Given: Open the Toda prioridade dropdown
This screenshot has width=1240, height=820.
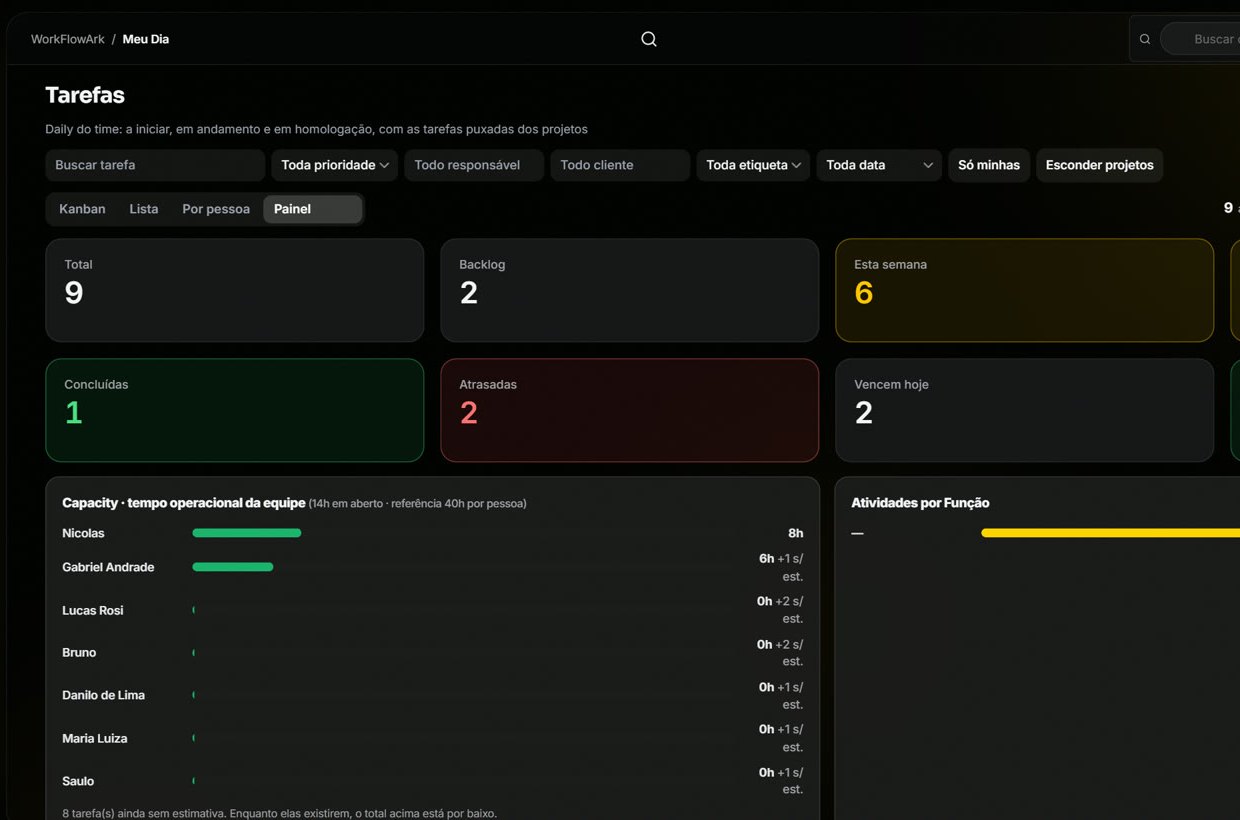Looking at the screenshot, I should click(x=335, y=165).
